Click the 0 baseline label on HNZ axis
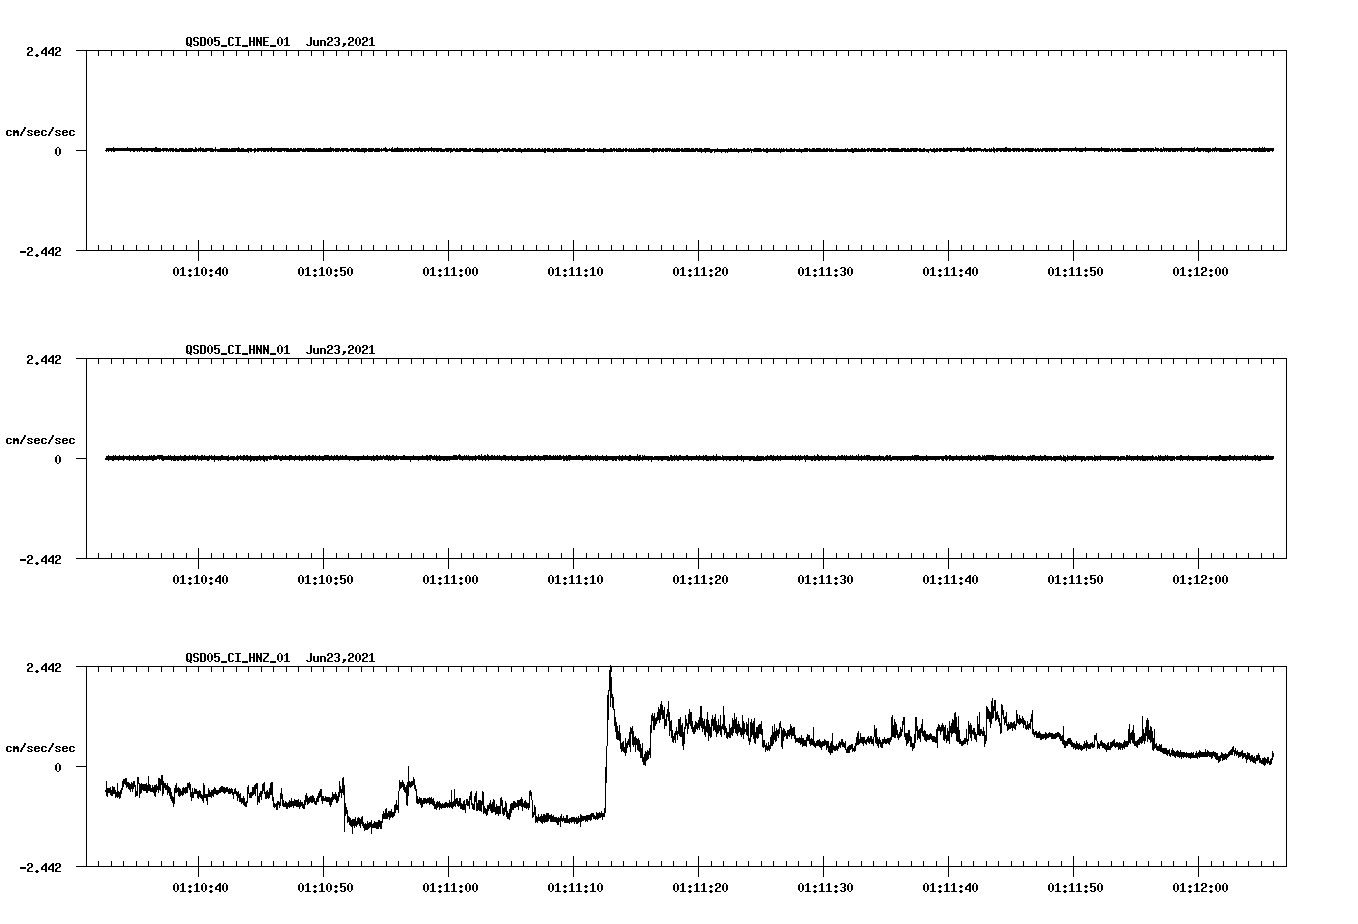This screenshot has height=924, width=1358. pos(58,767)
